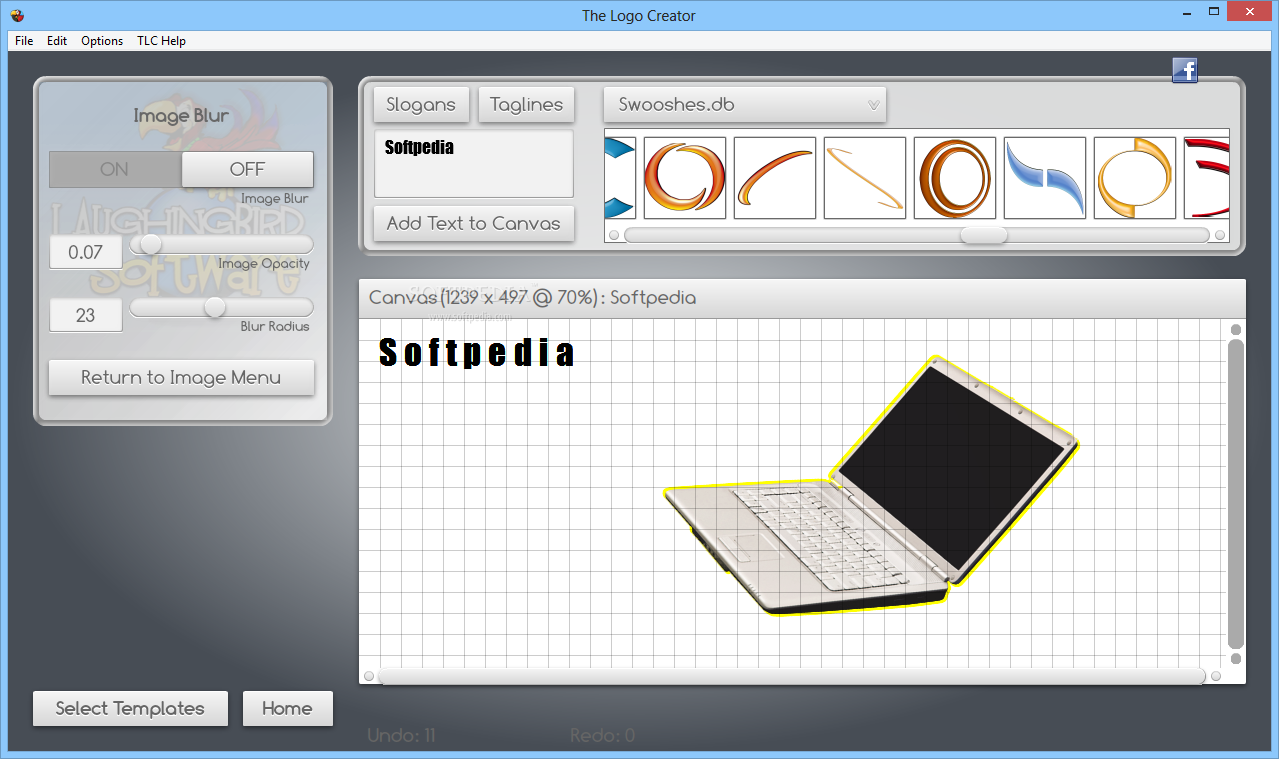Click the Taglines button
Image resolution: width=1279 pixels, height=759 pixels.
pos(527,104)
